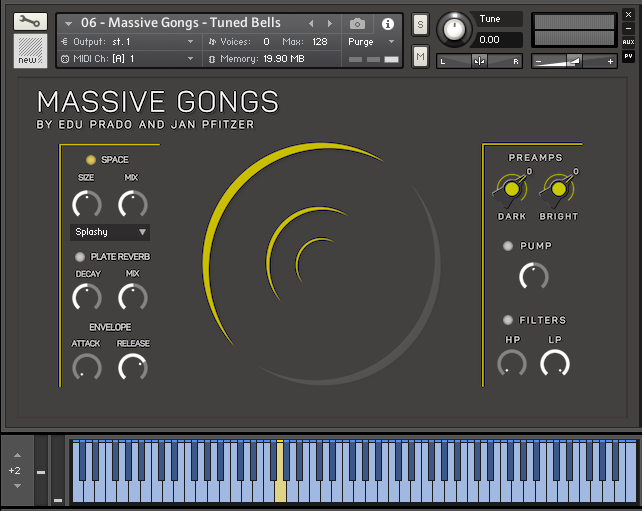Mute the instrument with M button
Viewport: 642px width, 511px height.
tap(420, 57)
